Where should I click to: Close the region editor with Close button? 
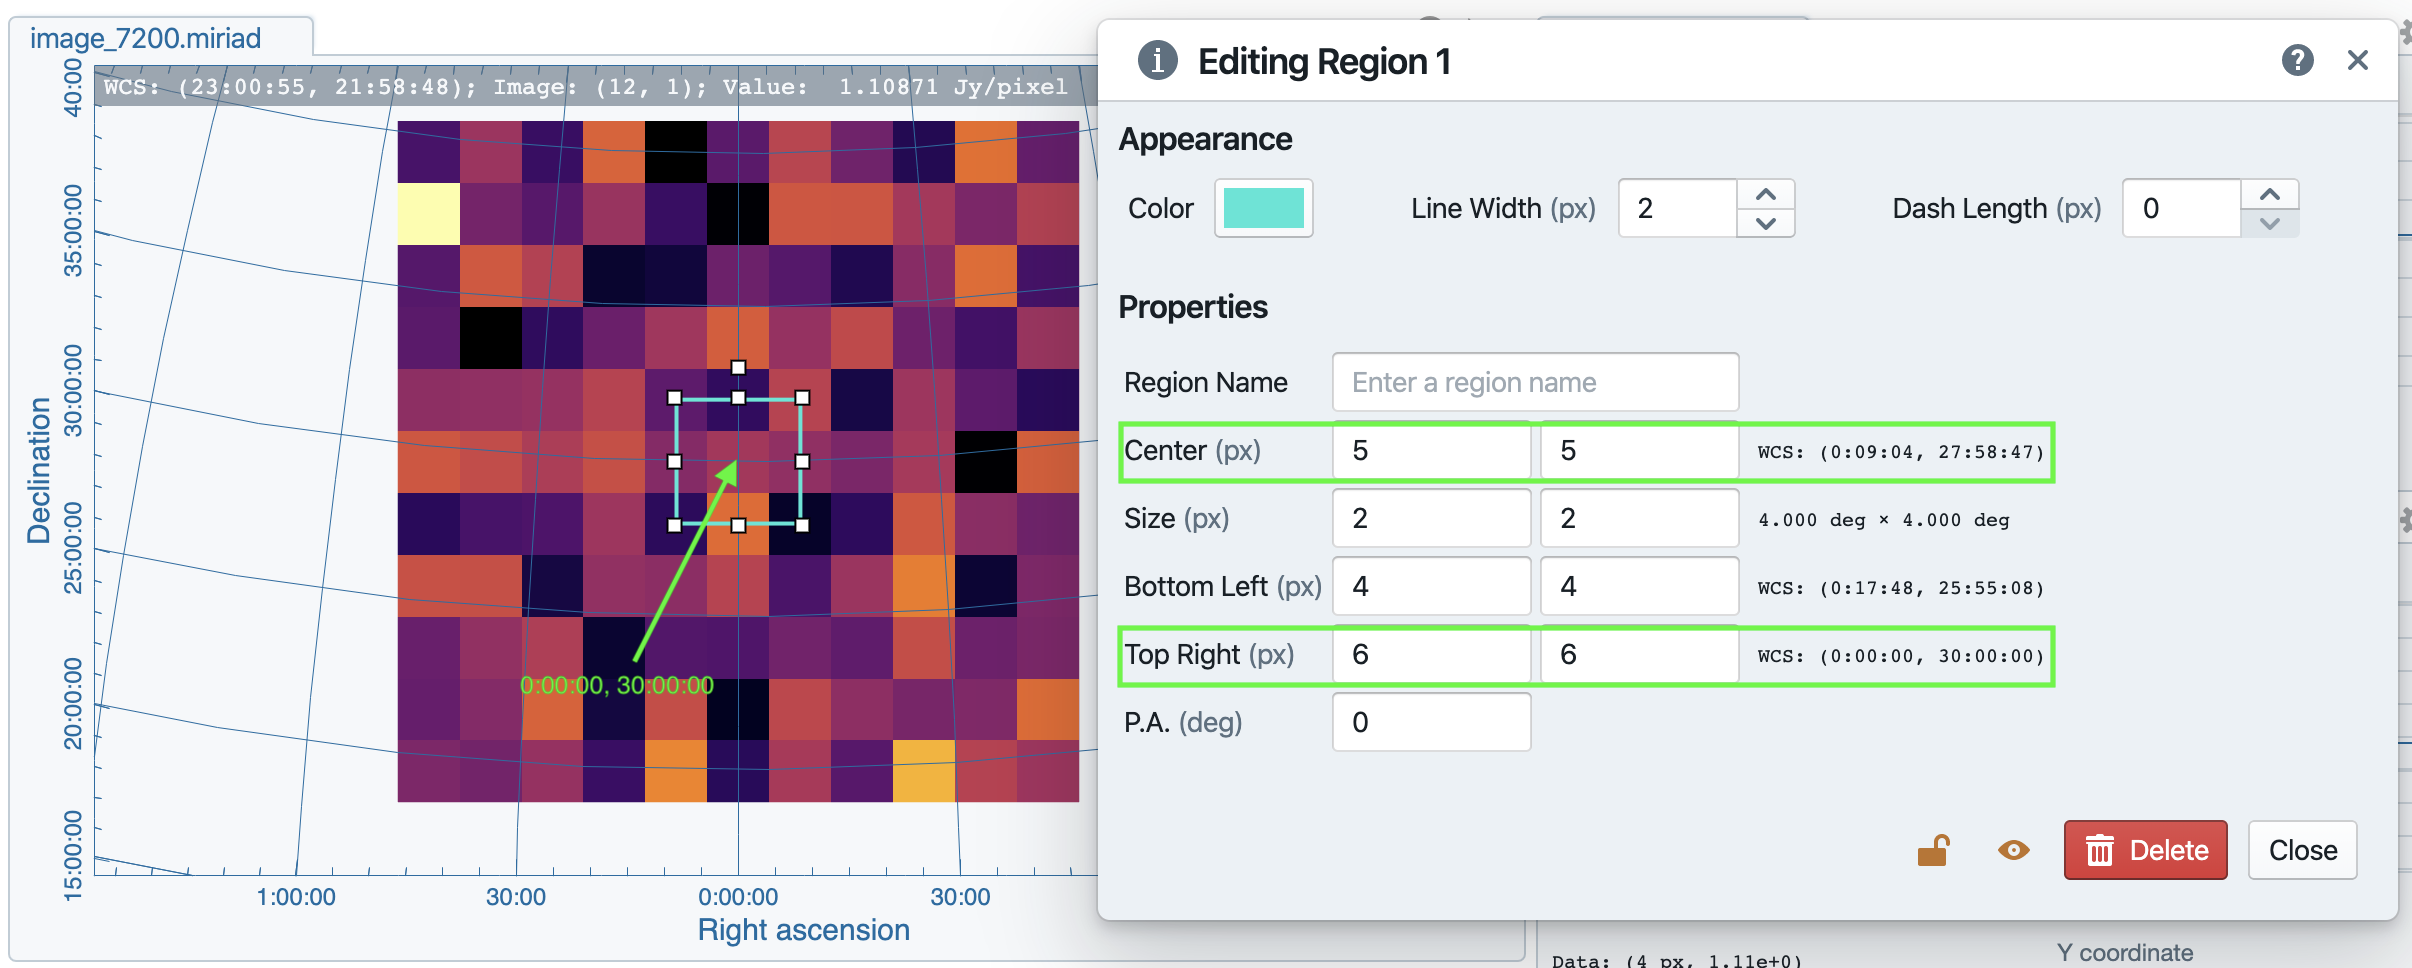[2302, 849]
